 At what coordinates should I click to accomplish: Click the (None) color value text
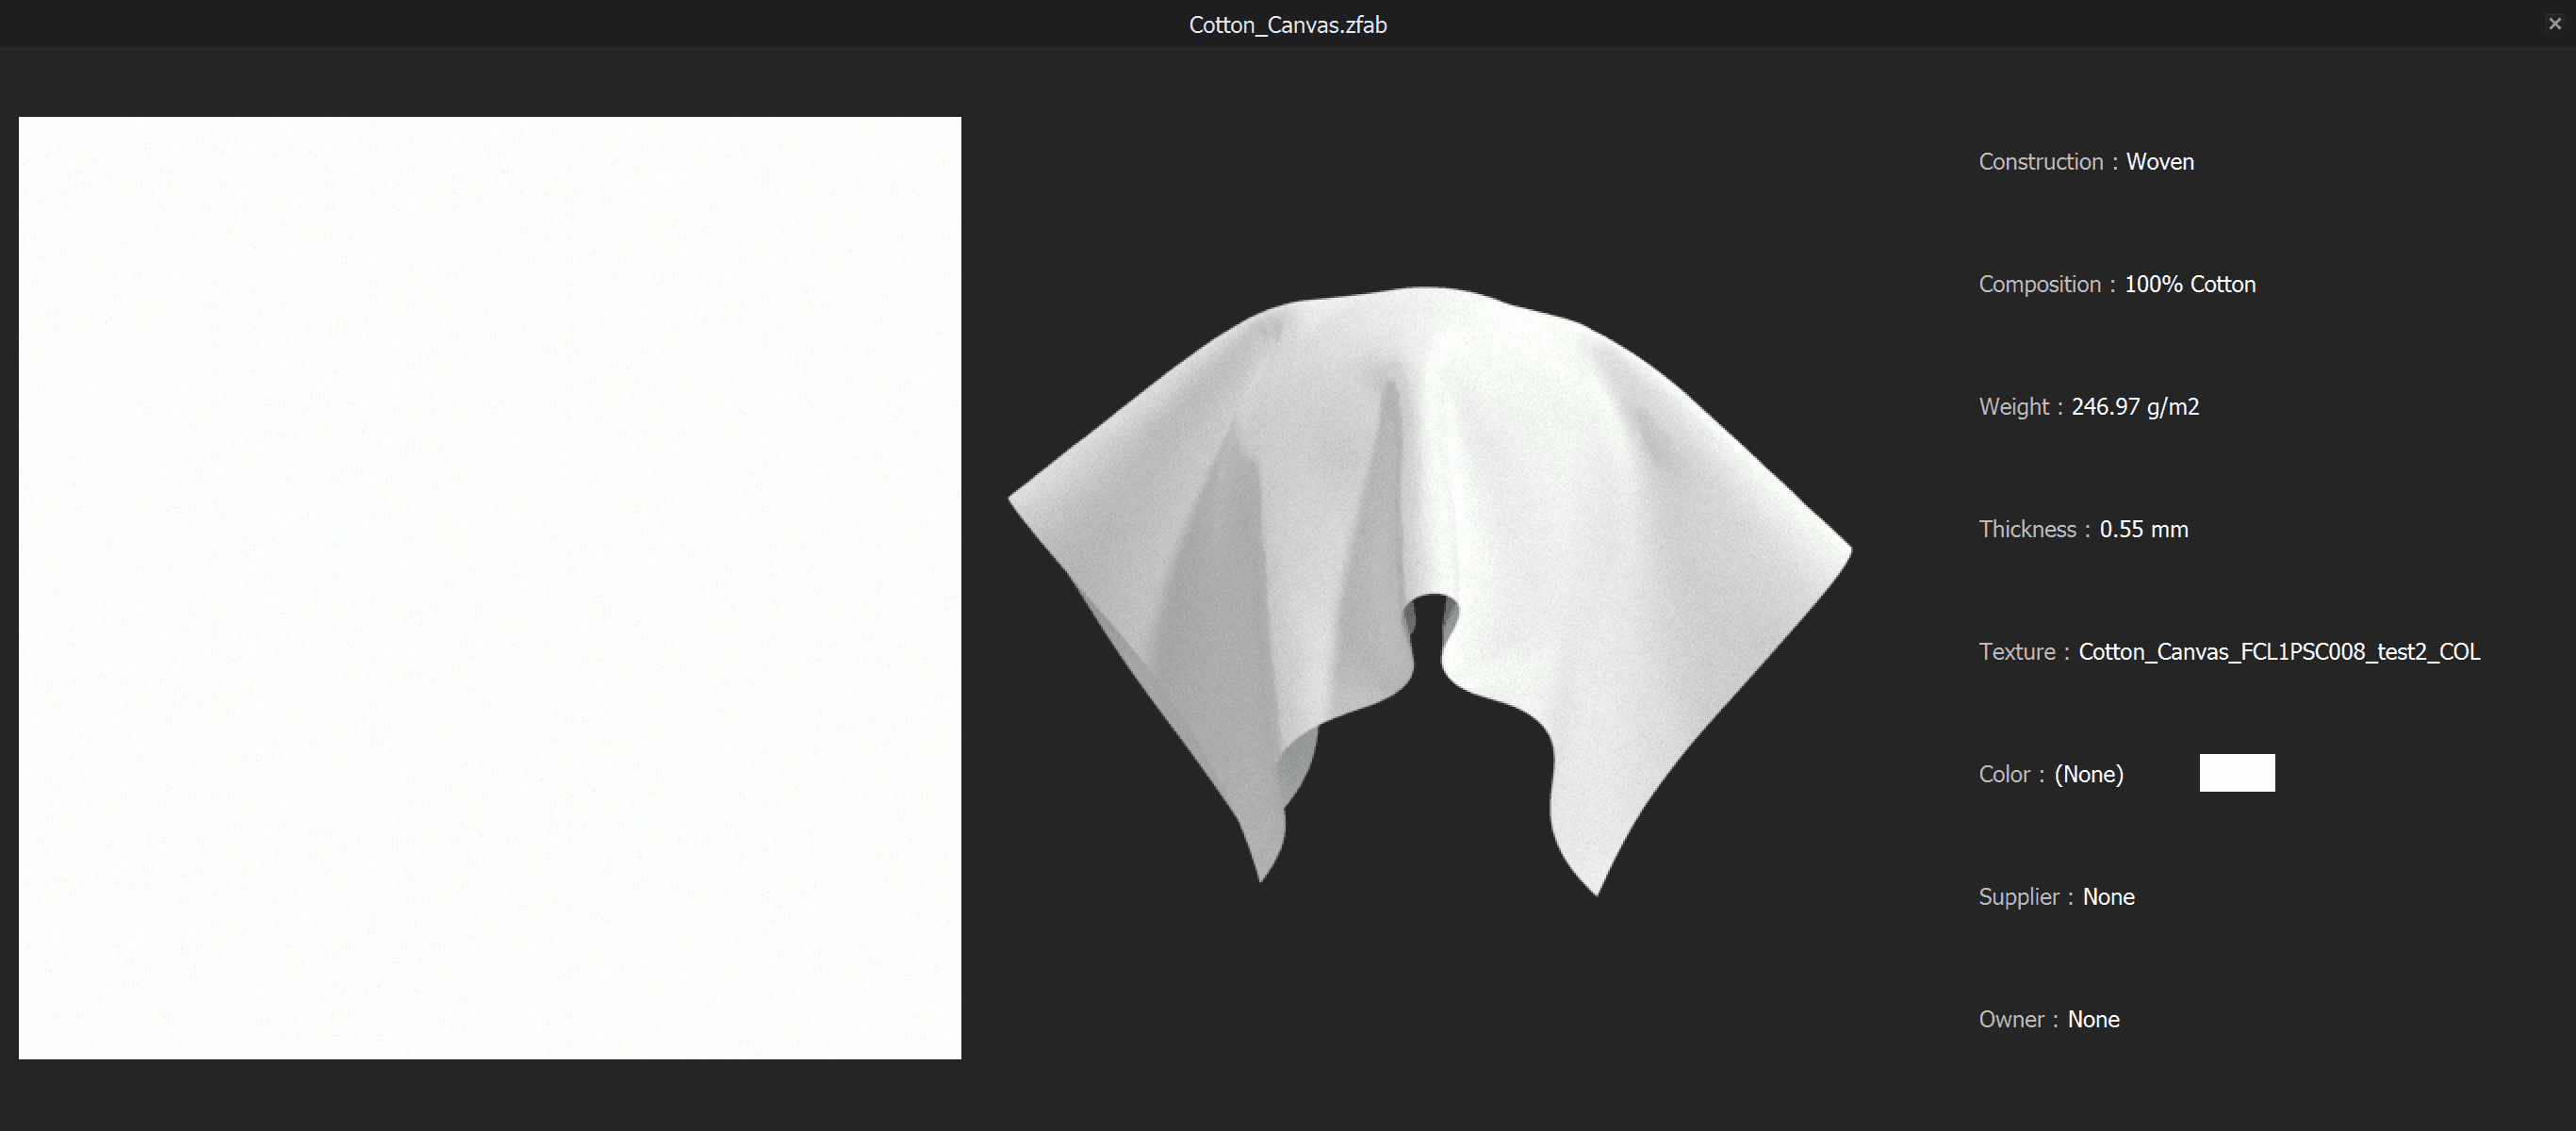(x=2088, y=775)
